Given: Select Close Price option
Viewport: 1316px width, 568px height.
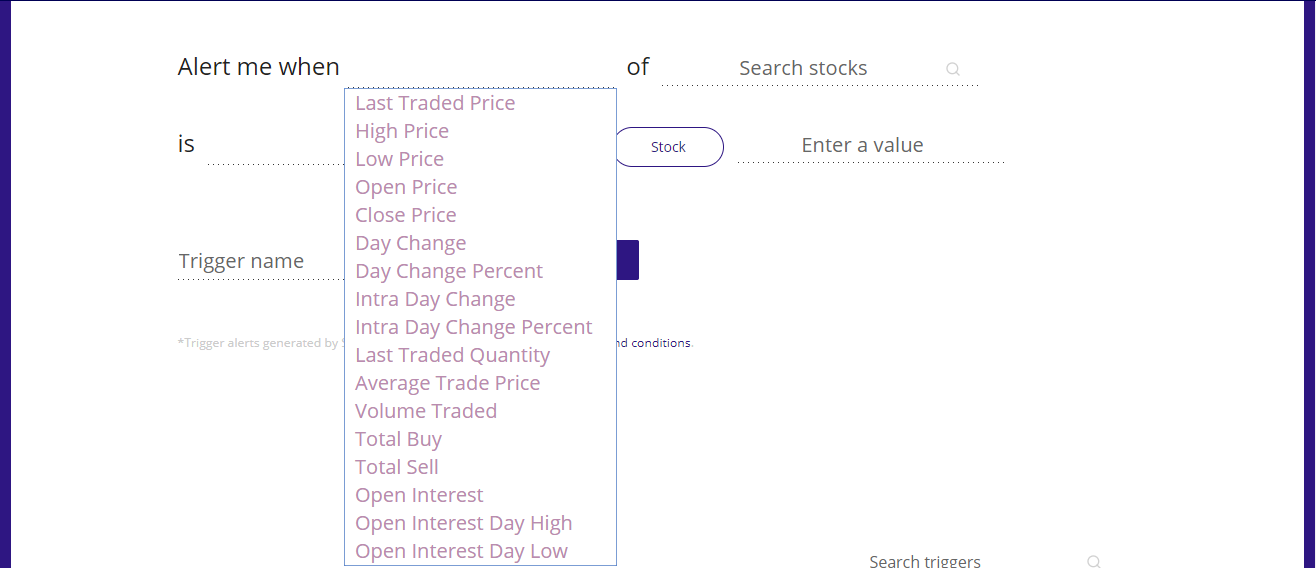Looking at the screenshot, I should pos(406,215).
